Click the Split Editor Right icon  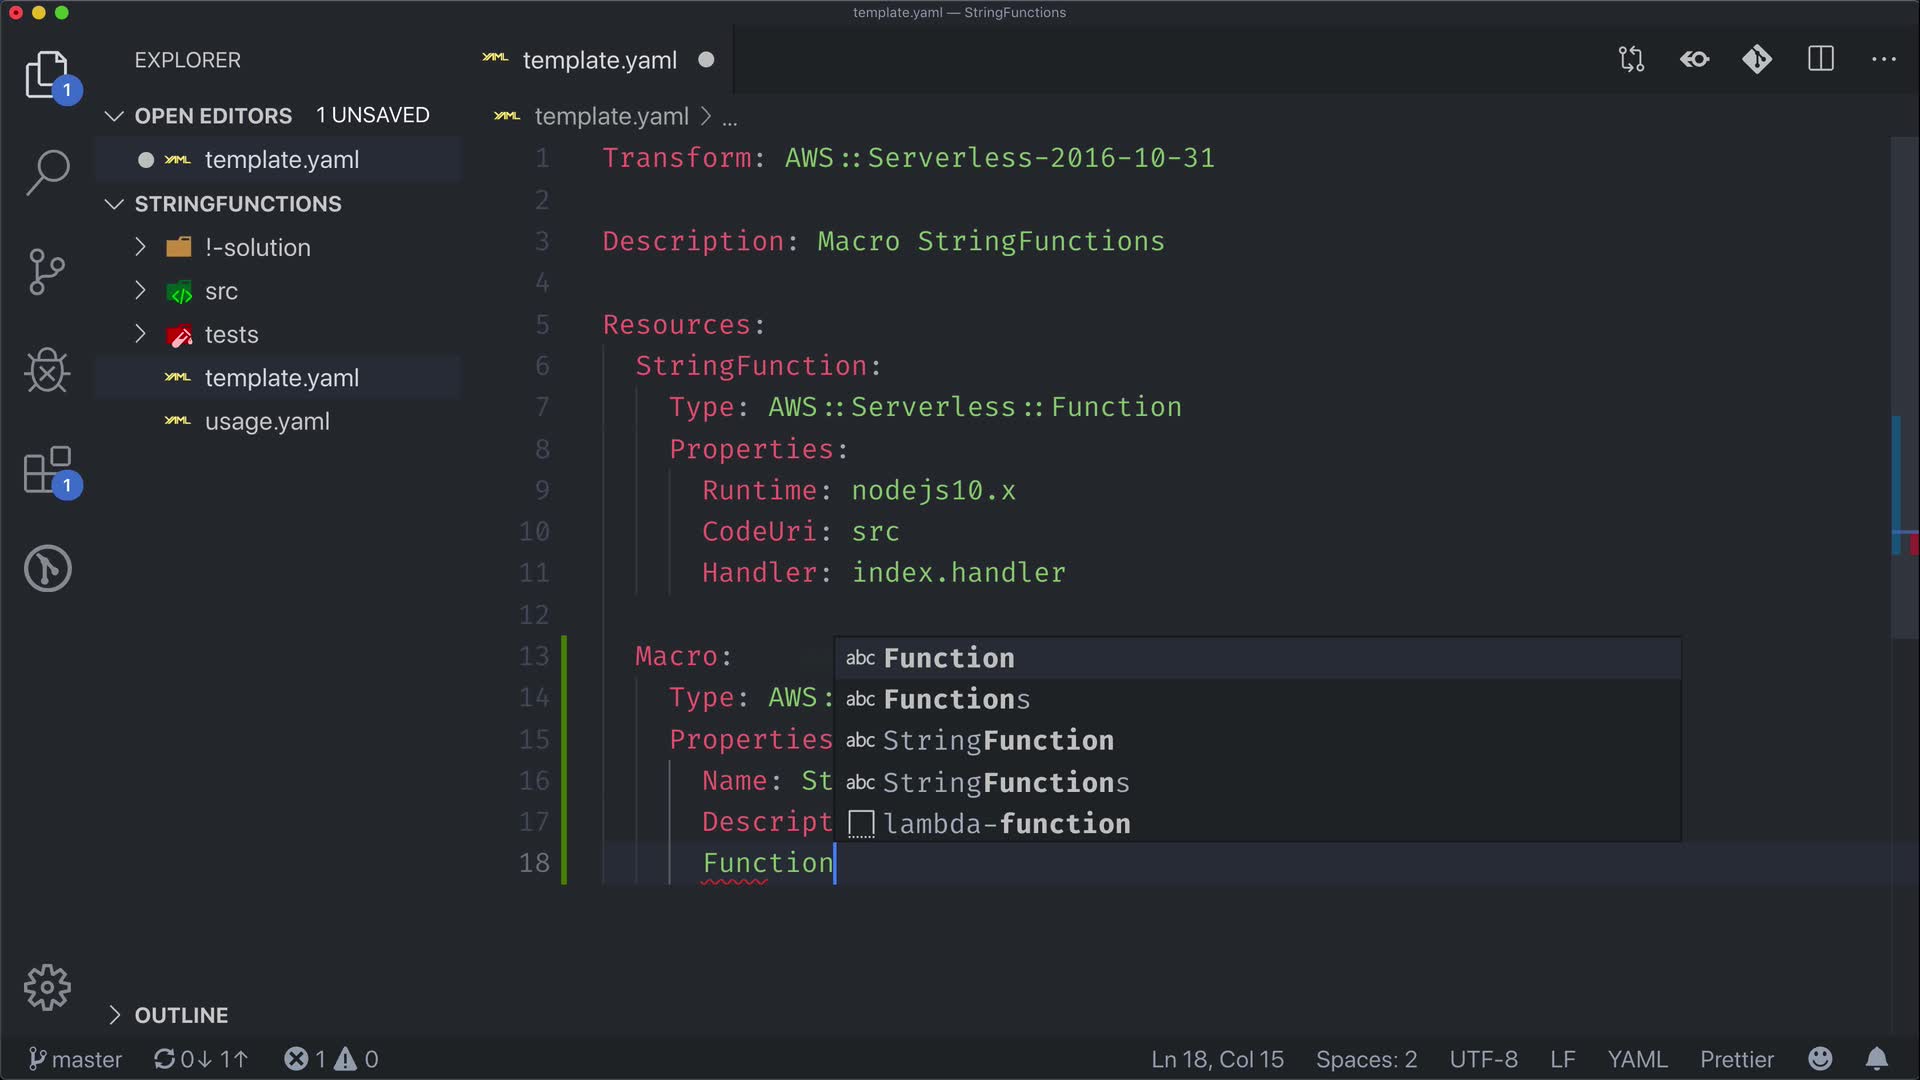pyautogui.click(x=1820, y=60)
